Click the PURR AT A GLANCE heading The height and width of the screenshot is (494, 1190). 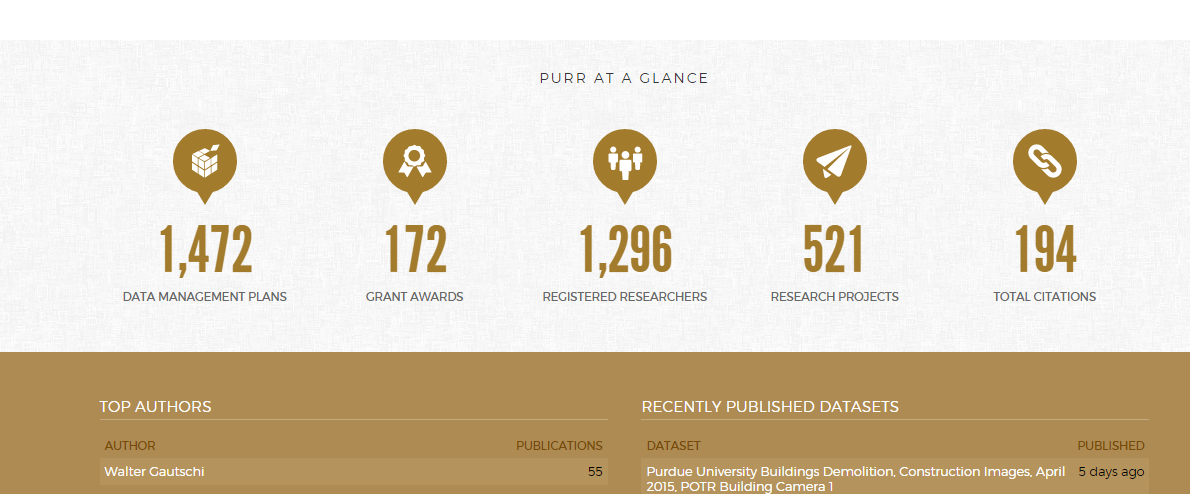pyautogui.click(x=624, y=78)
